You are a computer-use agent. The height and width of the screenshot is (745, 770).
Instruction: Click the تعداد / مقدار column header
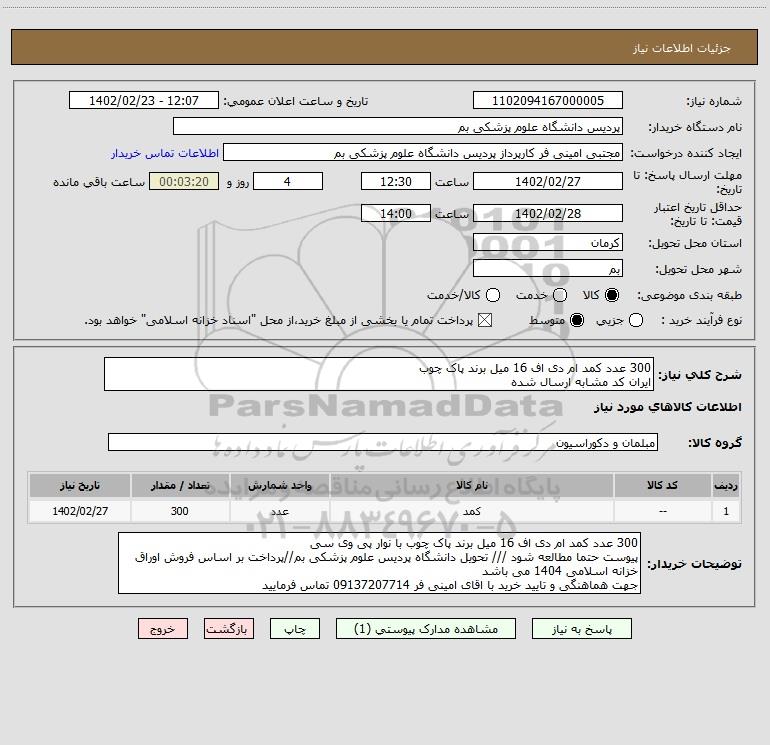(x=180, y=486)
